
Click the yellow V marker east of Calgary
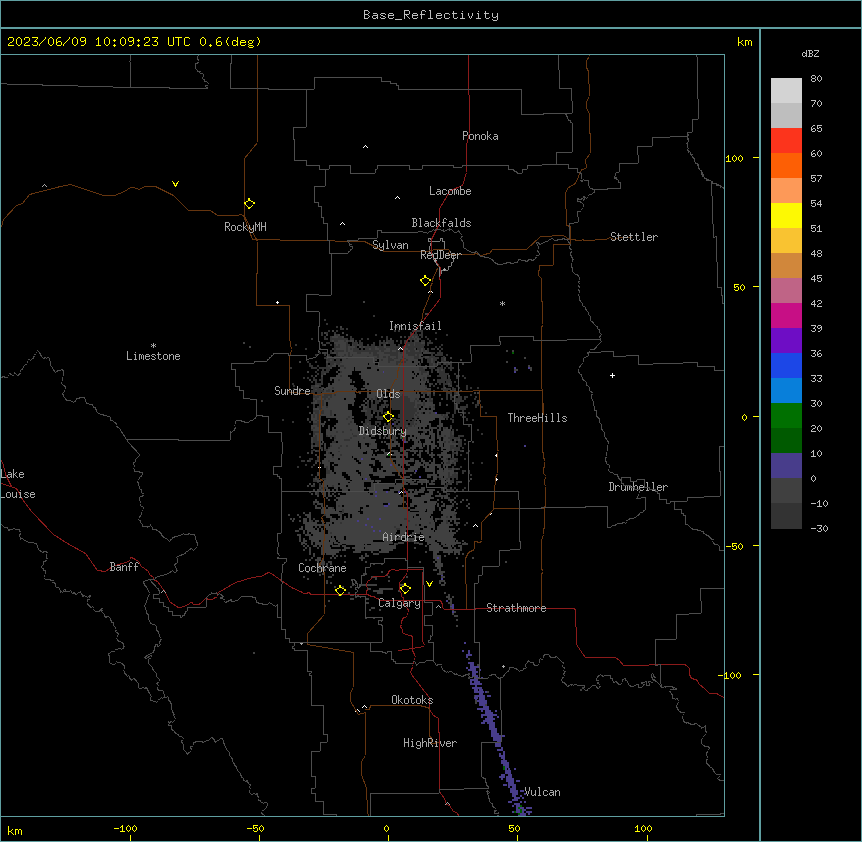tap(429, 584)
